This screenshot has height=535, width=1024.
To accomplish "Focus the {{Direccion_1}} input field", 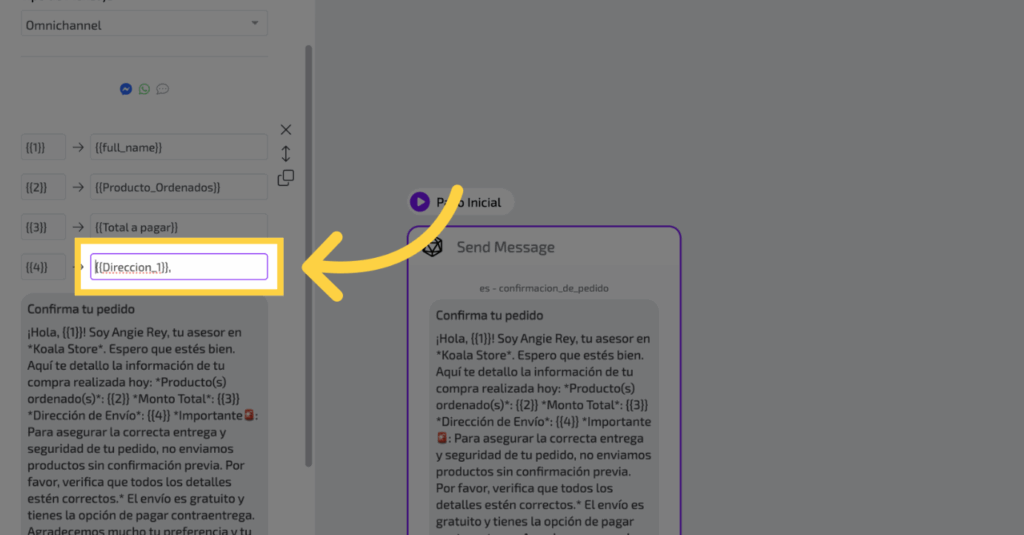I will click(x=178, y=267).
